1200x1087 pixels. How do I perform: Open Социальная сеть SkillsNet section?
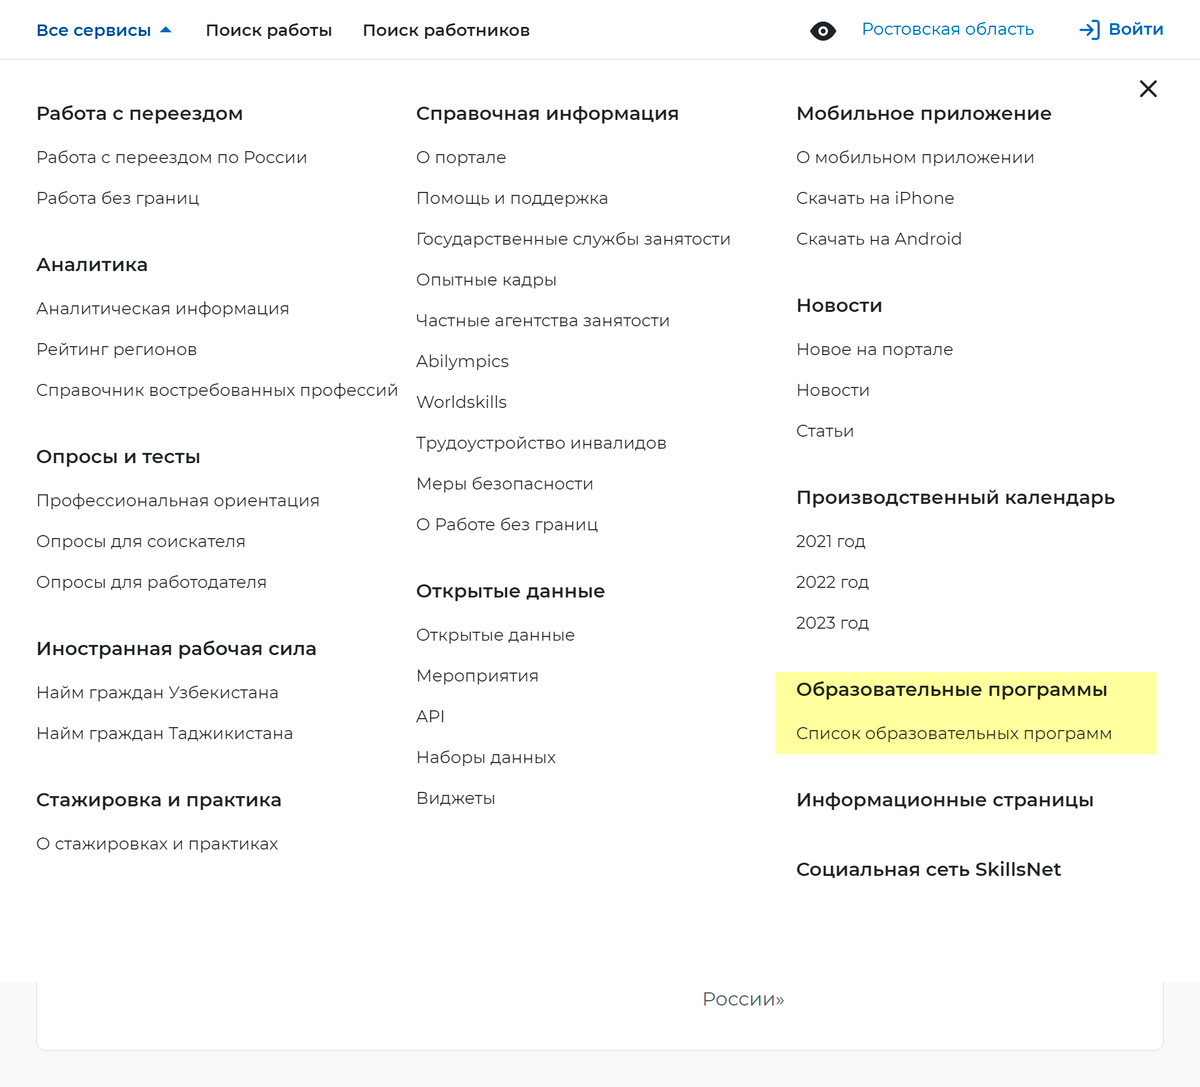coord(928,869)
